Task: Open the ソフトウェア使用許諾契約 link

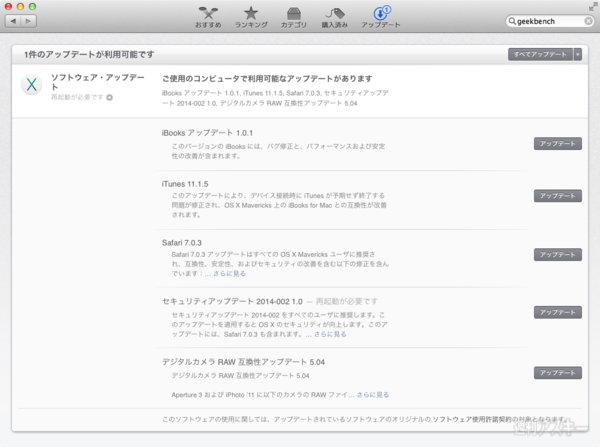Action: (x=471, y=419)
